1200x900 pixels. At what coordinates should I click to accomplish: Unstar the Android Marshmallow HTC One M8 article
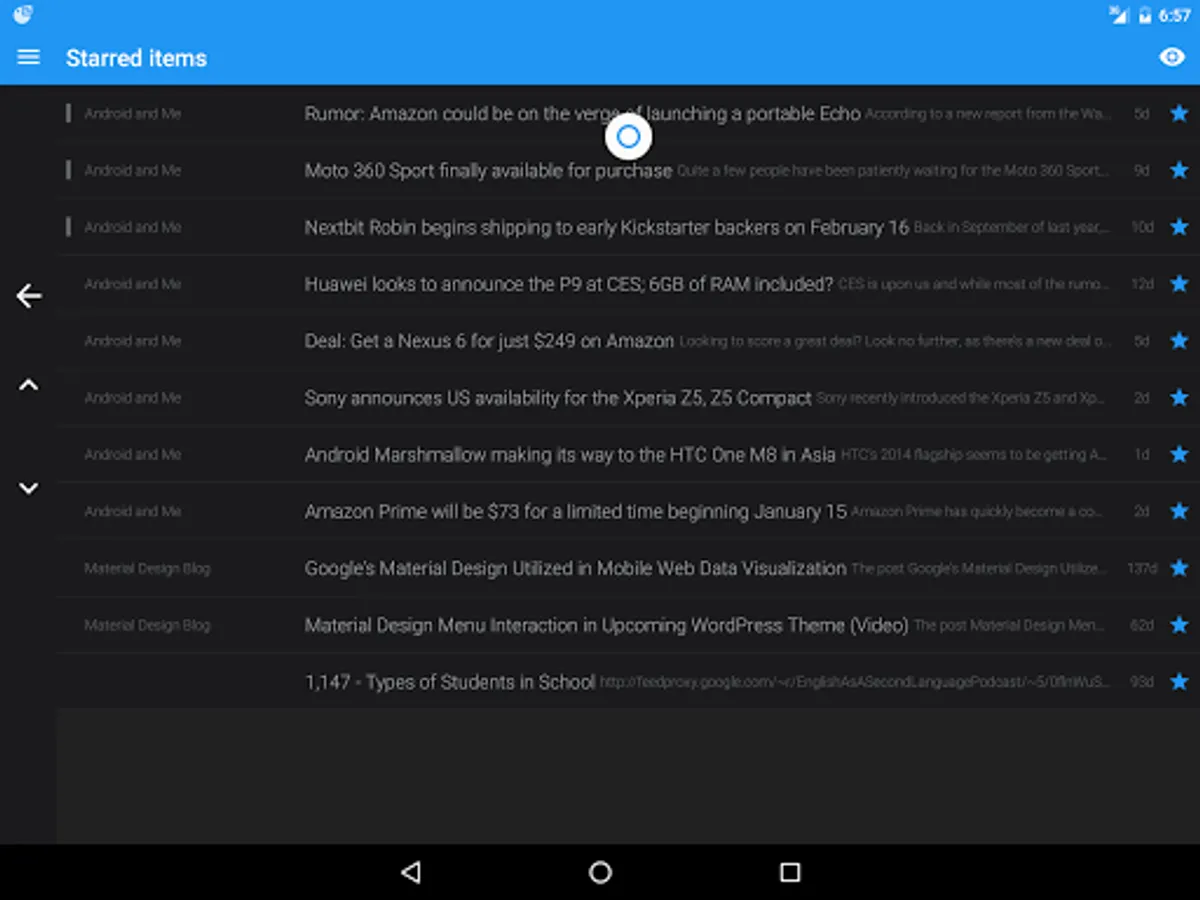pyautogui.click(x=1179, y=454)
